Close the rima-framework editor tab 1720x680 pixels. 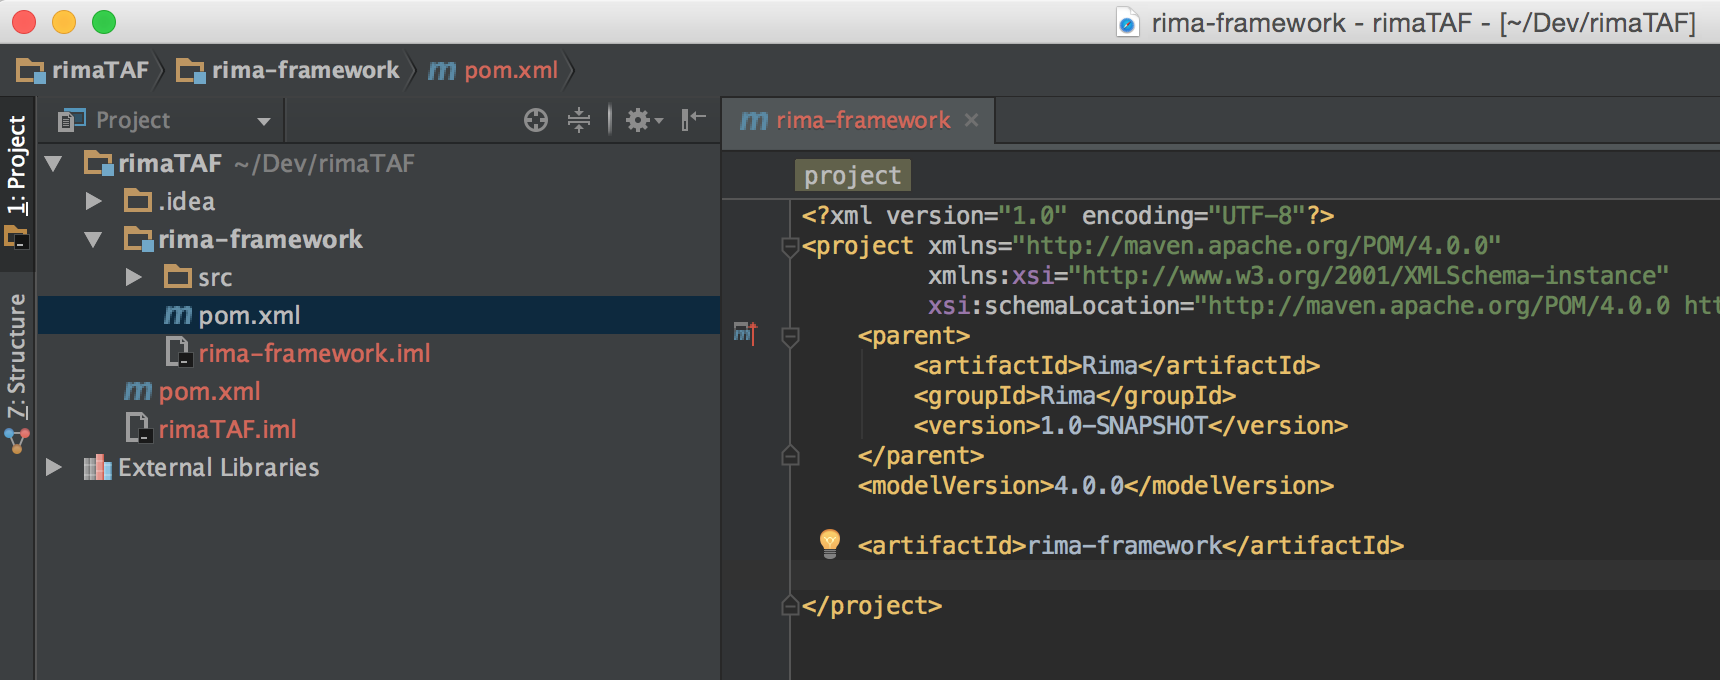point(971,120)
